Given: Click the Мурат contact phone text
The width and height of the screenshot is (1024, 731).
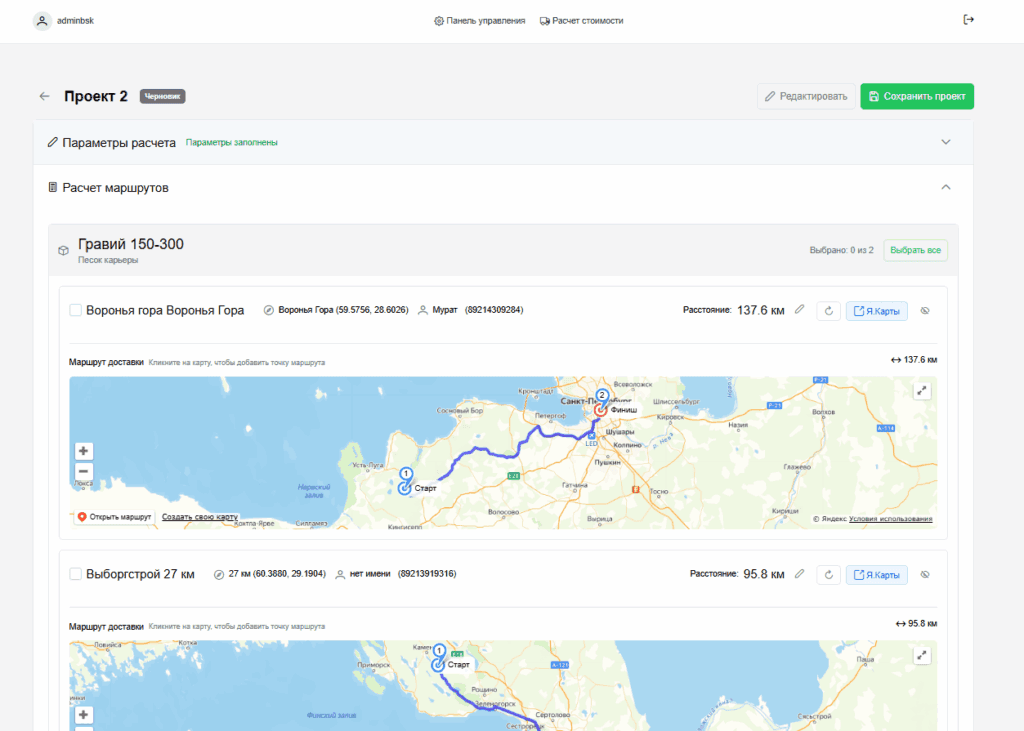Looking at the screenshot, I should [x=494, y=310].
